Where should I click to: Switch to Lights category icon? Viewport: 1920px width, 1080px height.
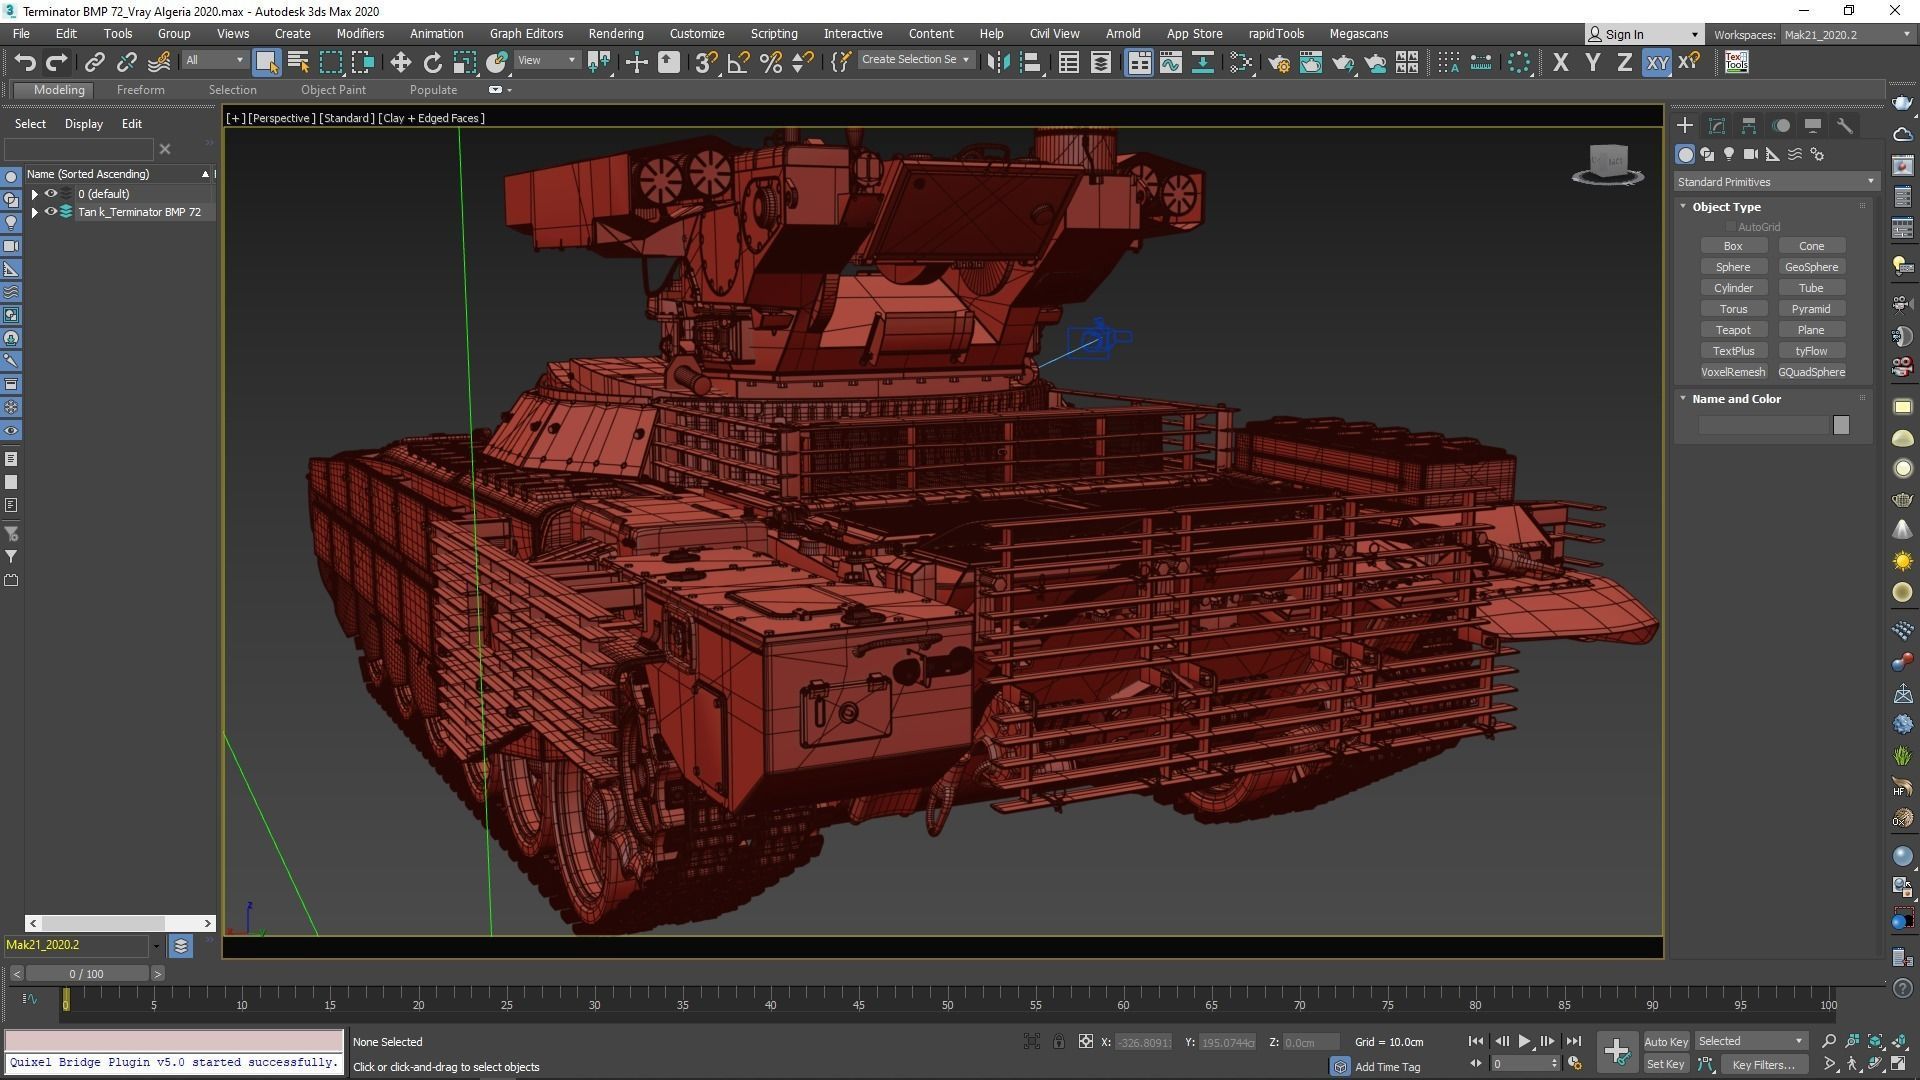(1728, 154)
